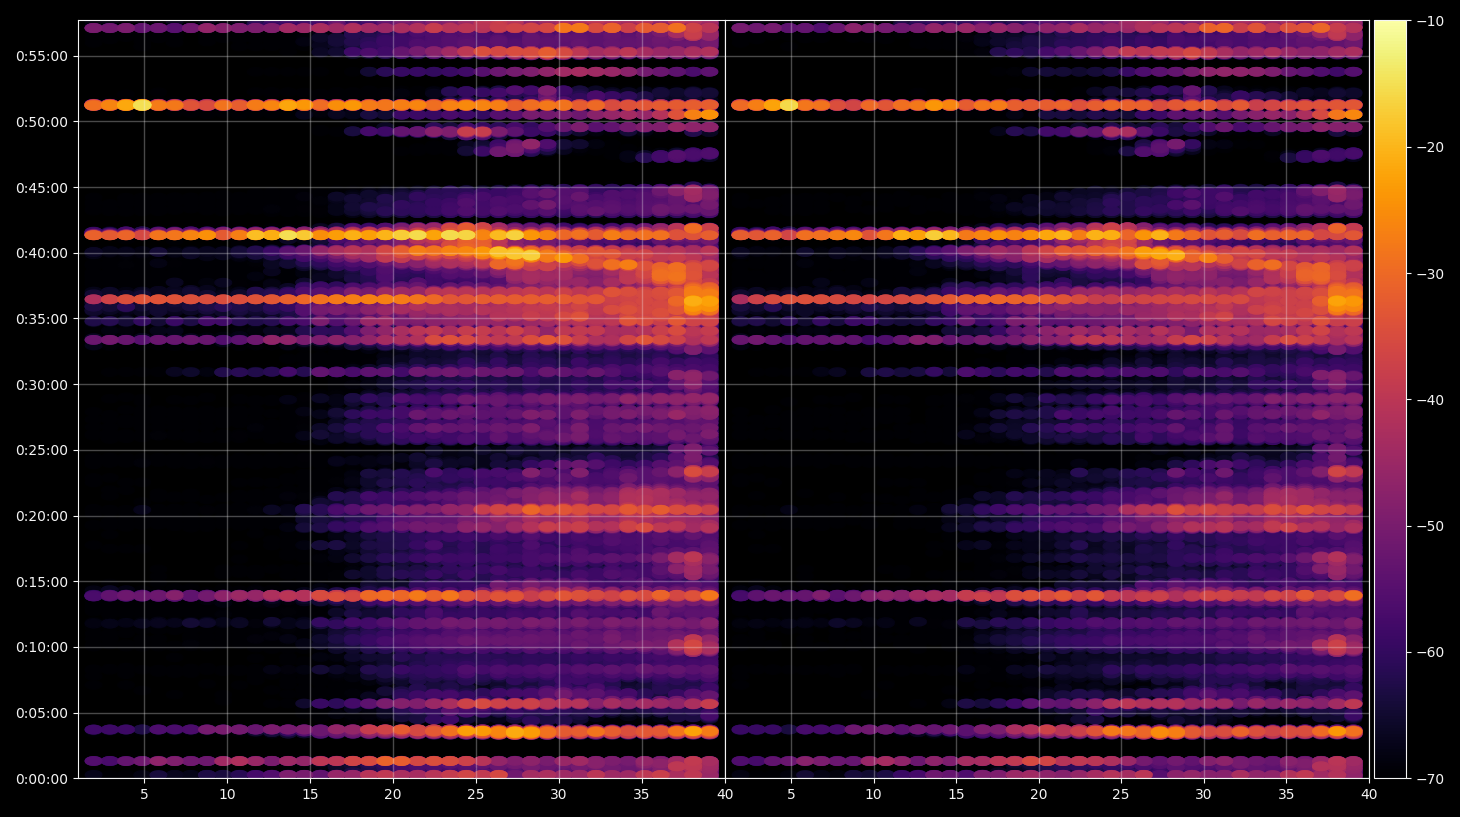Click x-axis label 15 under the left plot
Image resolution: width=1460 pixels, height=817 pixels.
[310, 795]
